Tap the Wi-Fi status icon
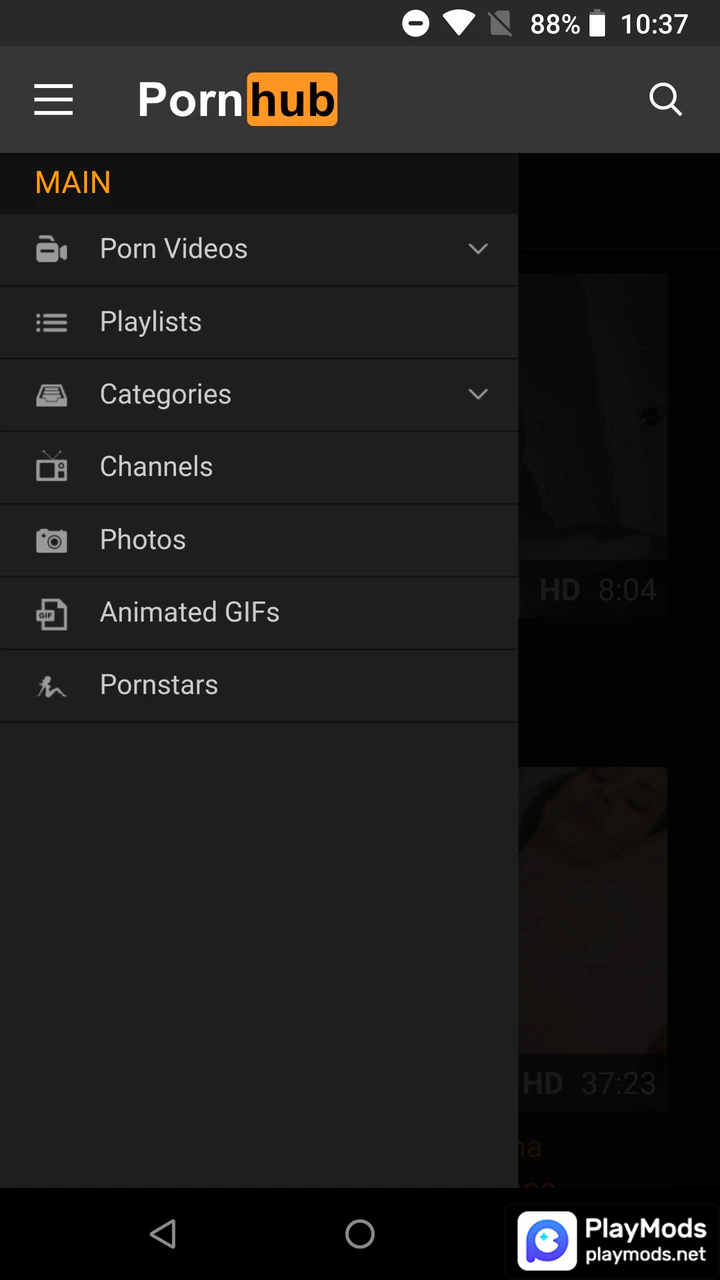Viewport: 720px width, 1280px height. tap(459, 23)
